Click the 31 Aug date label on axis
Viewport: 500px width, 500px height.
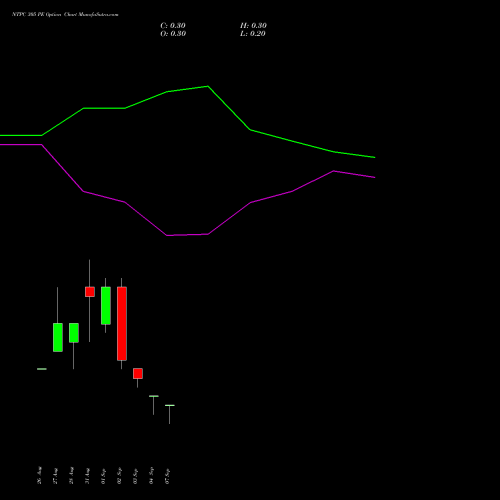(88, 475)
